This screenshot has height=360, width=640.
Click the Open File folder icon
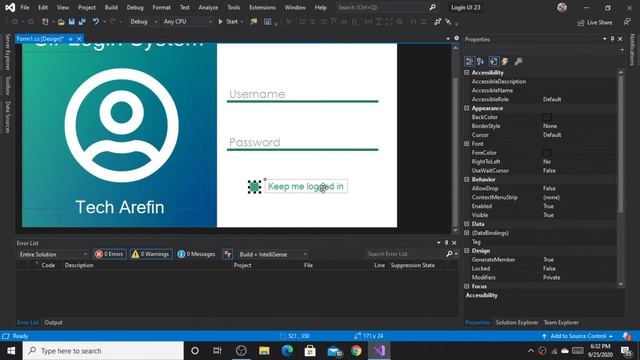coord(61,22)
